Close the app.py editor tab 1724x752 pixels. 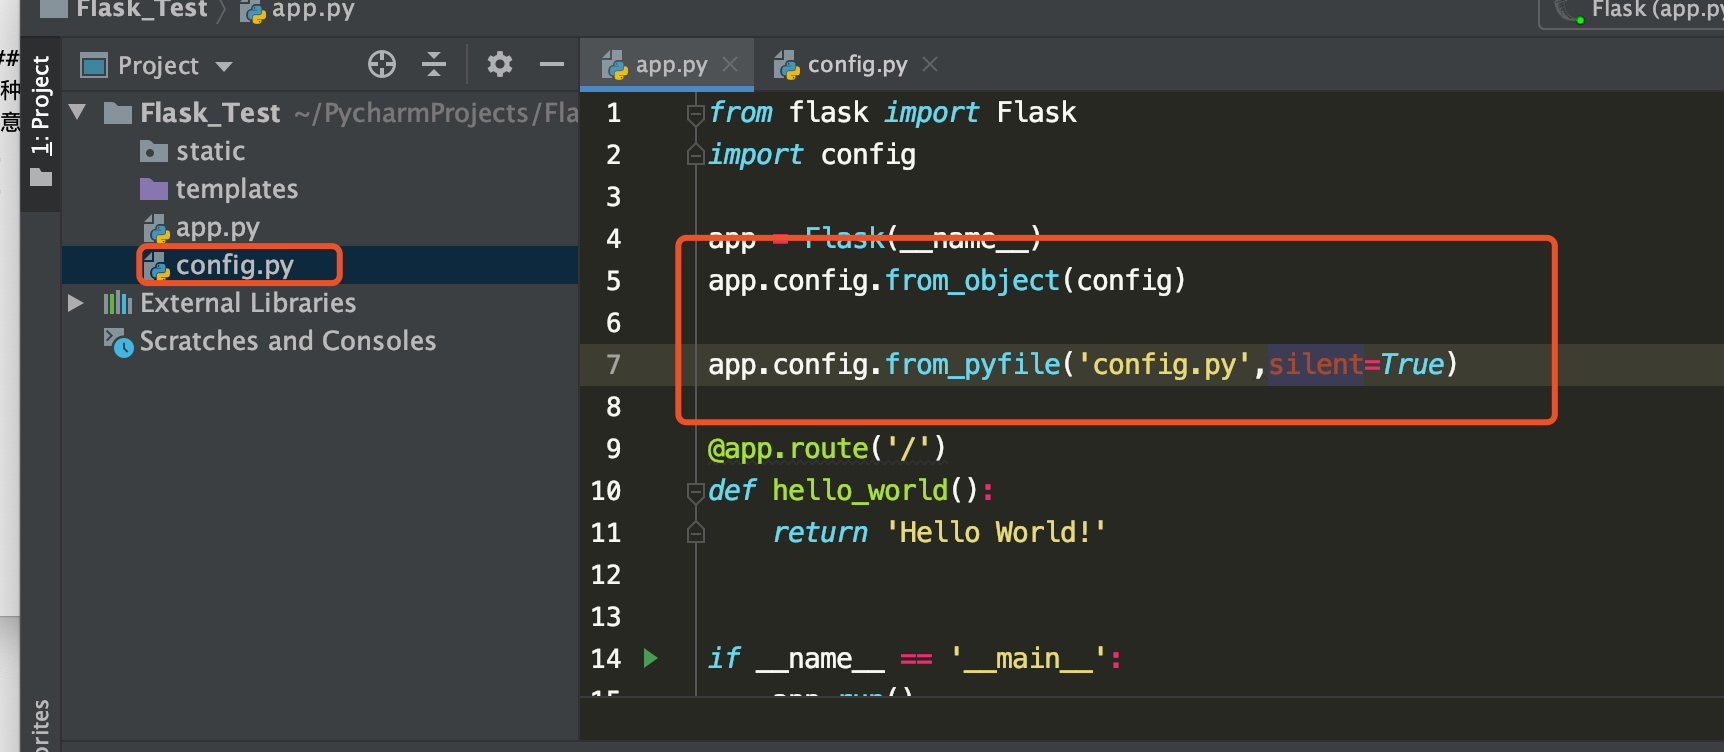[x=731, y=65]
